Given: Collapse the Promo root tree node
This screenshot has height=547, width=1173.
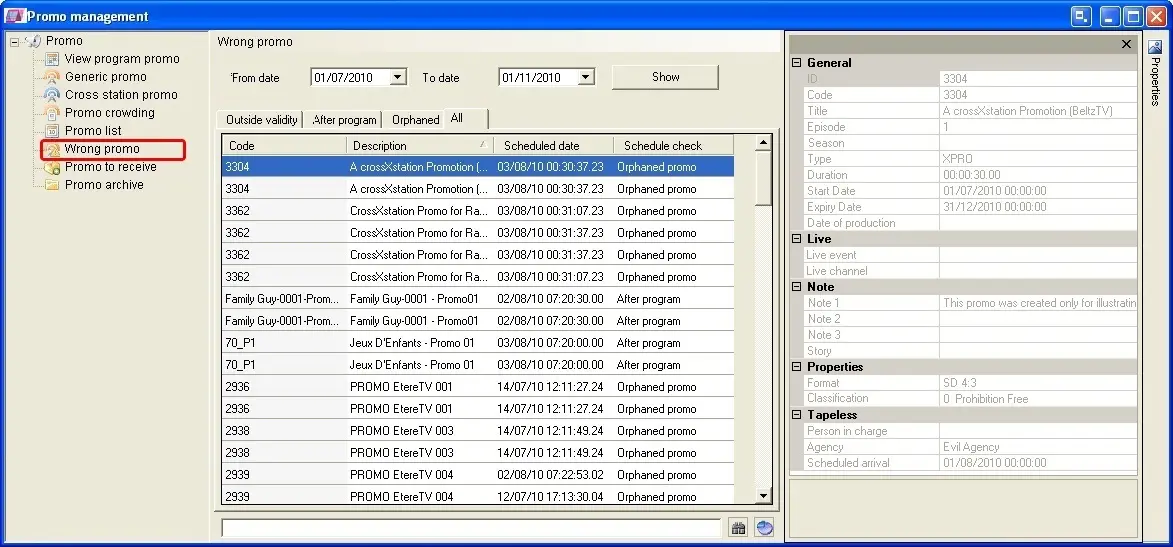Looking at the screenshot, I should point(14,41).
